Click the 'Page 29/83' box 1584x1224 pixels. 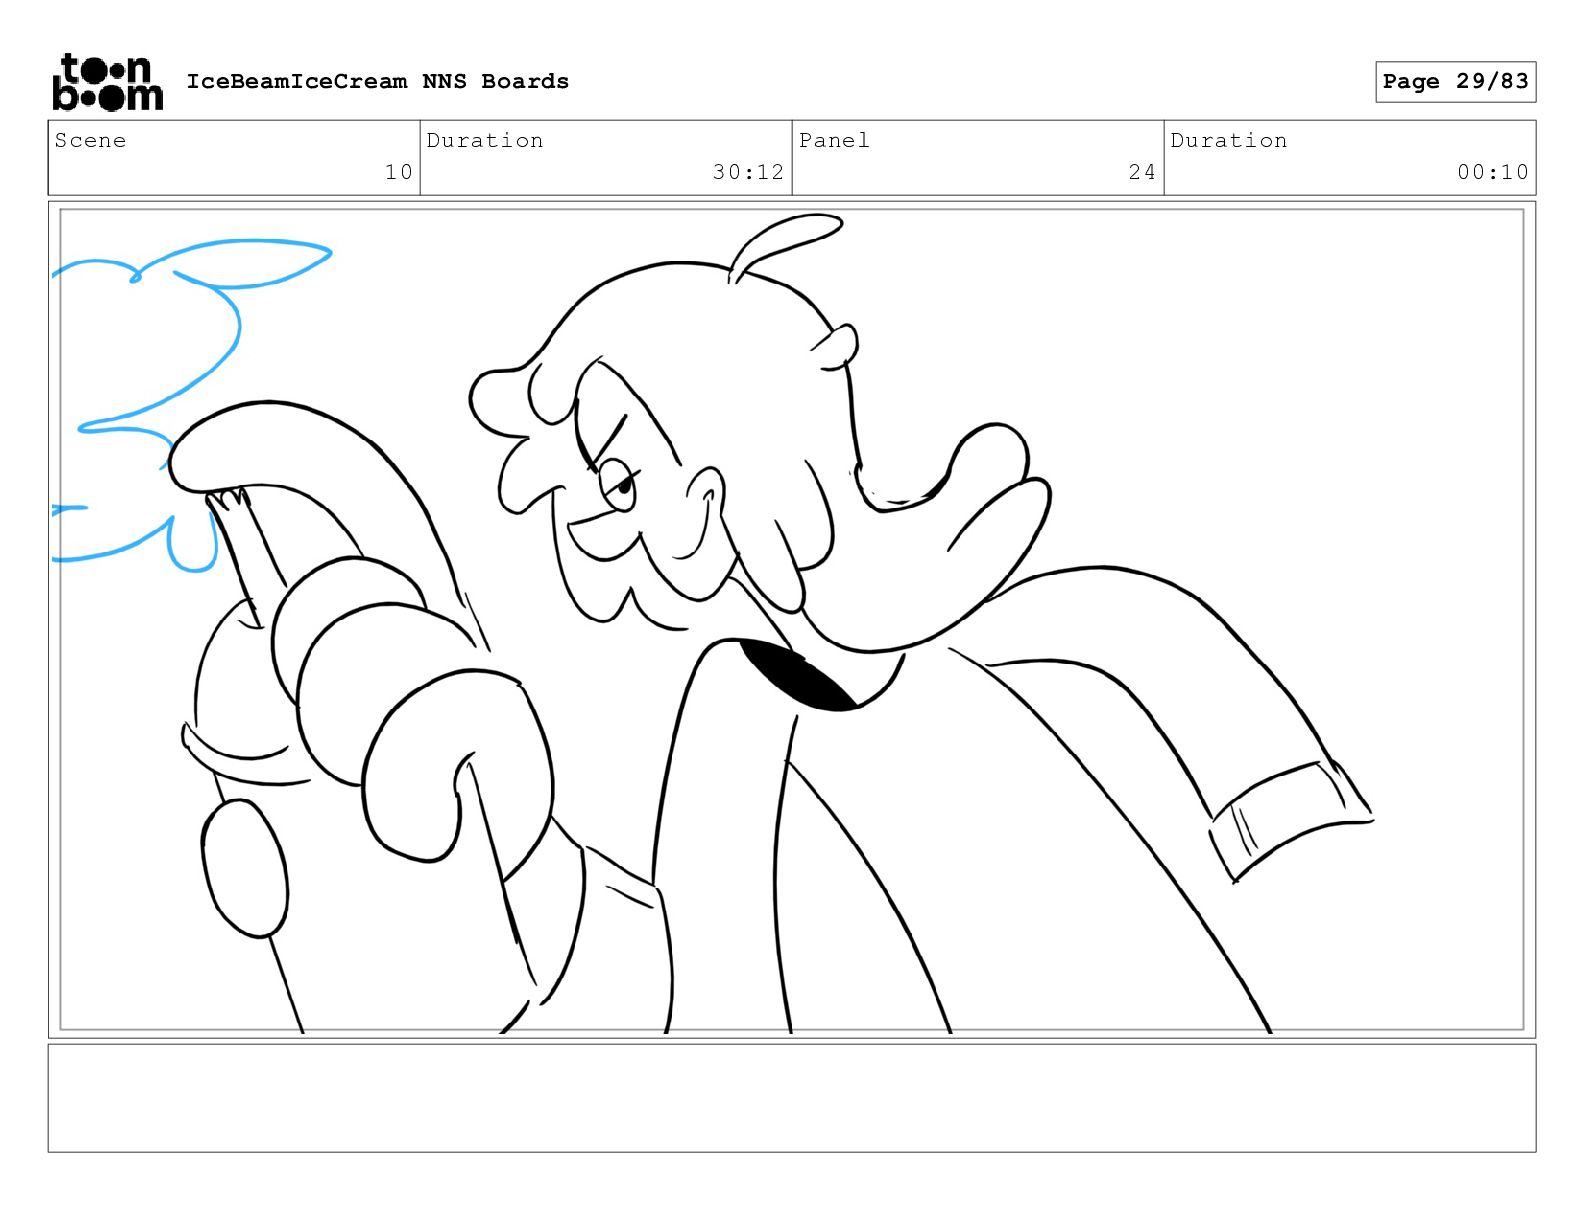(x=1455, y=81)
